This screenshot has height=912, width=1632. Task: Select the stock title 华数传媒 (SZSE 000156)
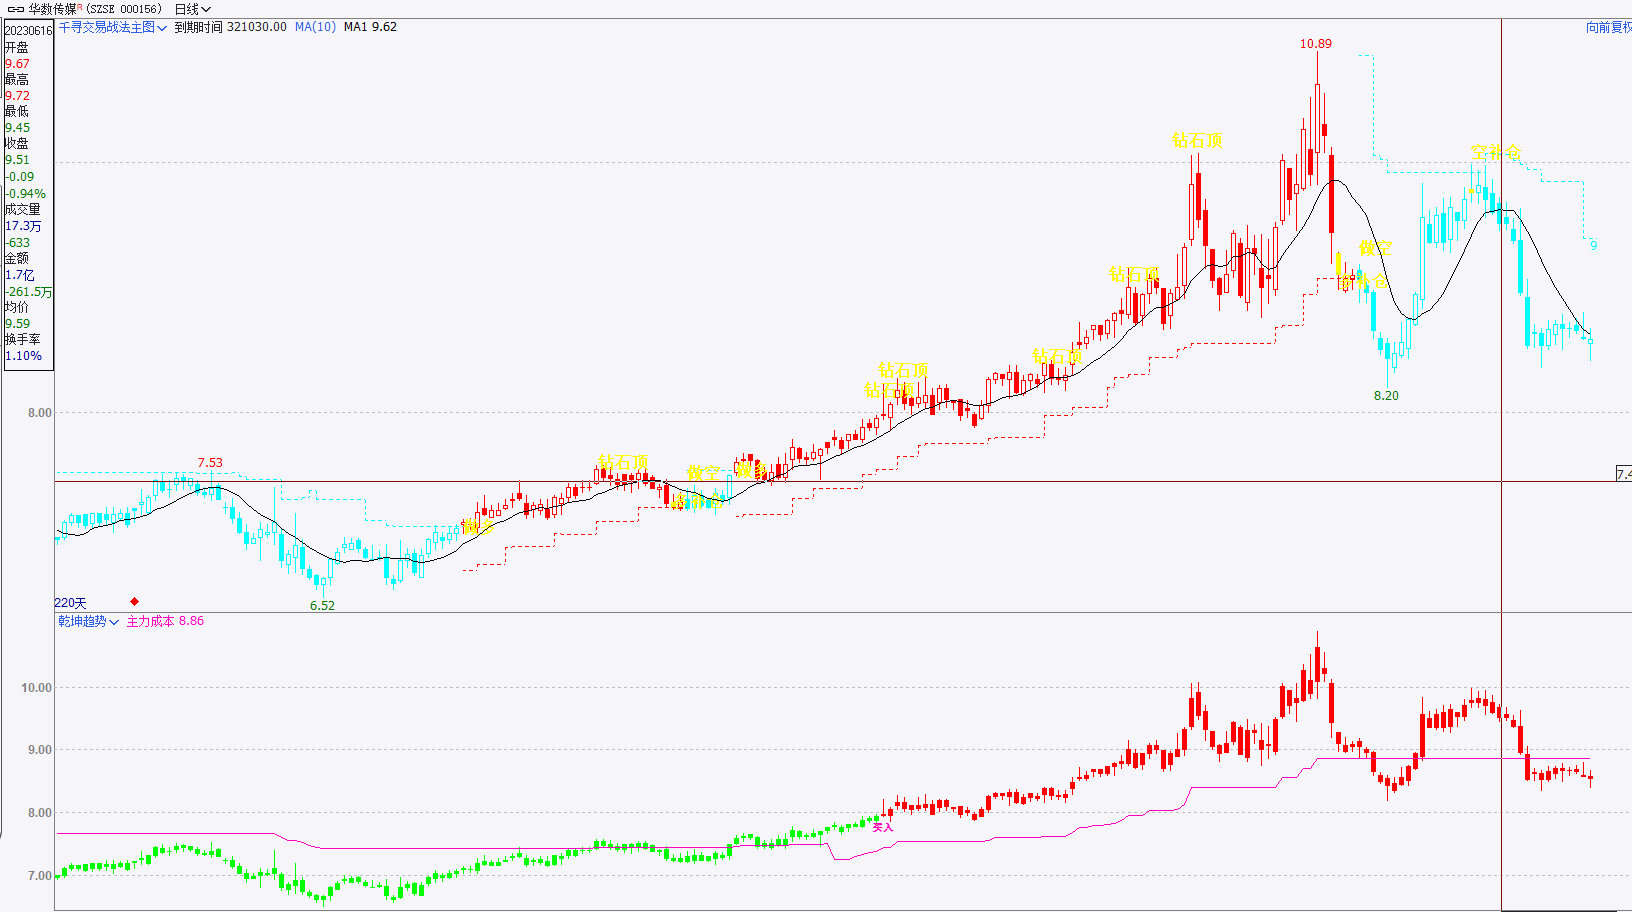point(94,9)
